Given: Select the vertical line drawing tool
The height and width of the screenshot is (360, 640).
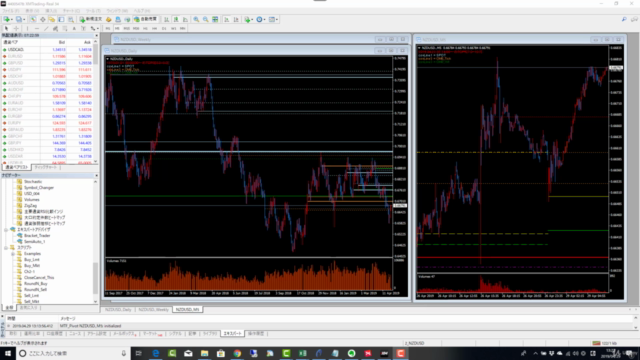Looking at the screenshot, I should point(27,29).
